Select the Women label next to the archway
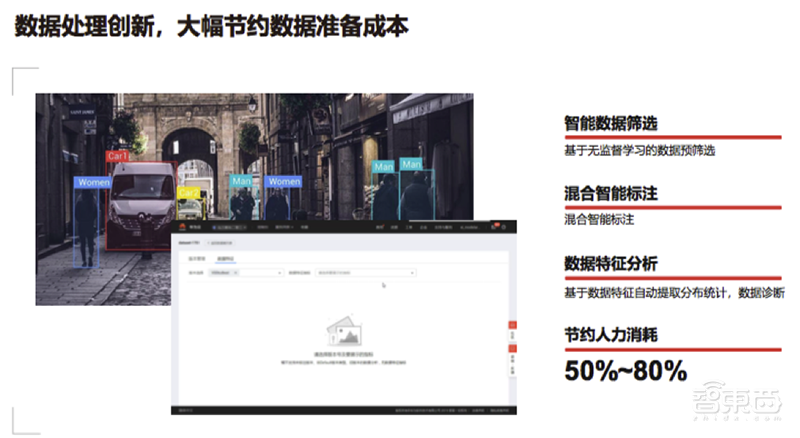The height and width of the screenshot is (438, 800). pyautogui.click(x=284, y=181)
